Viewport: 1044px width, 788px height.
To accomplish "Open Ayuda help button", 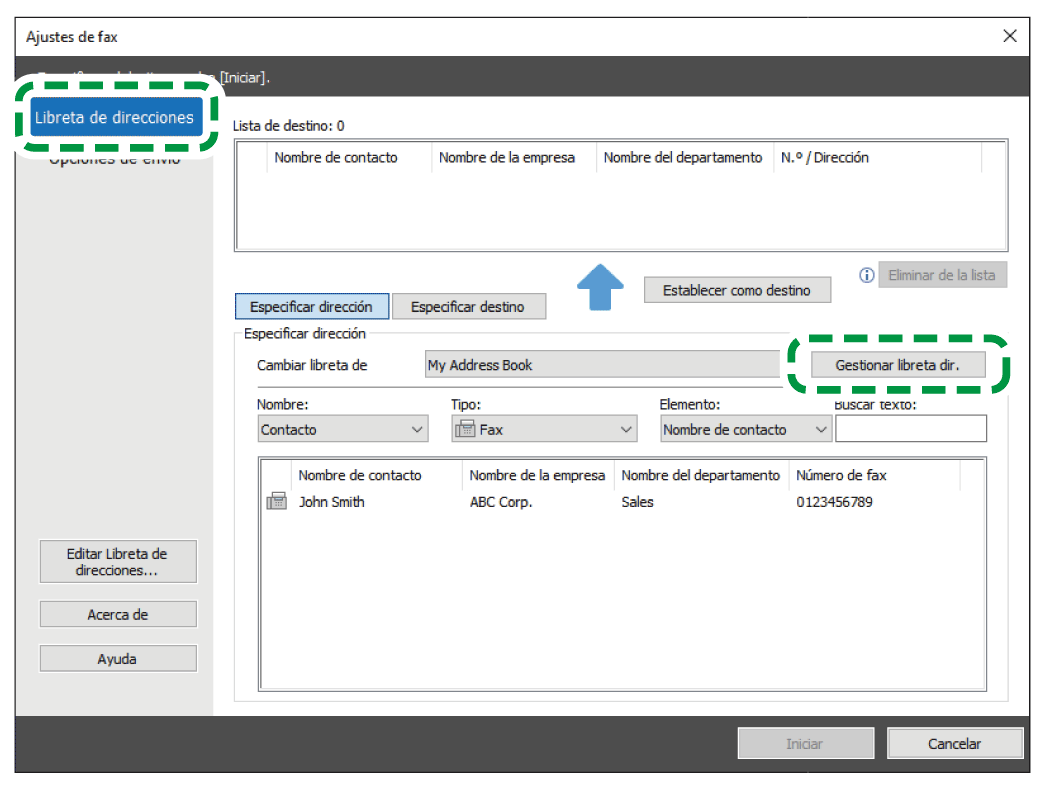I will [x=118, y=659].
